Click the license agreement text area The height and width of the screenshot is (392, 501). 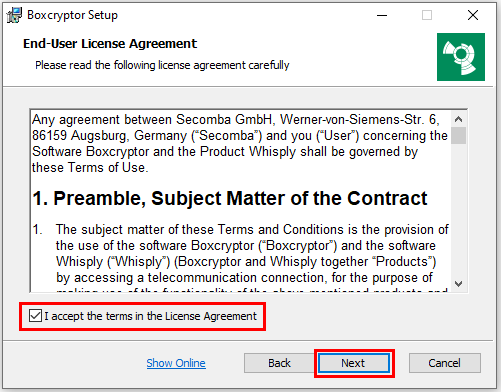241,201
